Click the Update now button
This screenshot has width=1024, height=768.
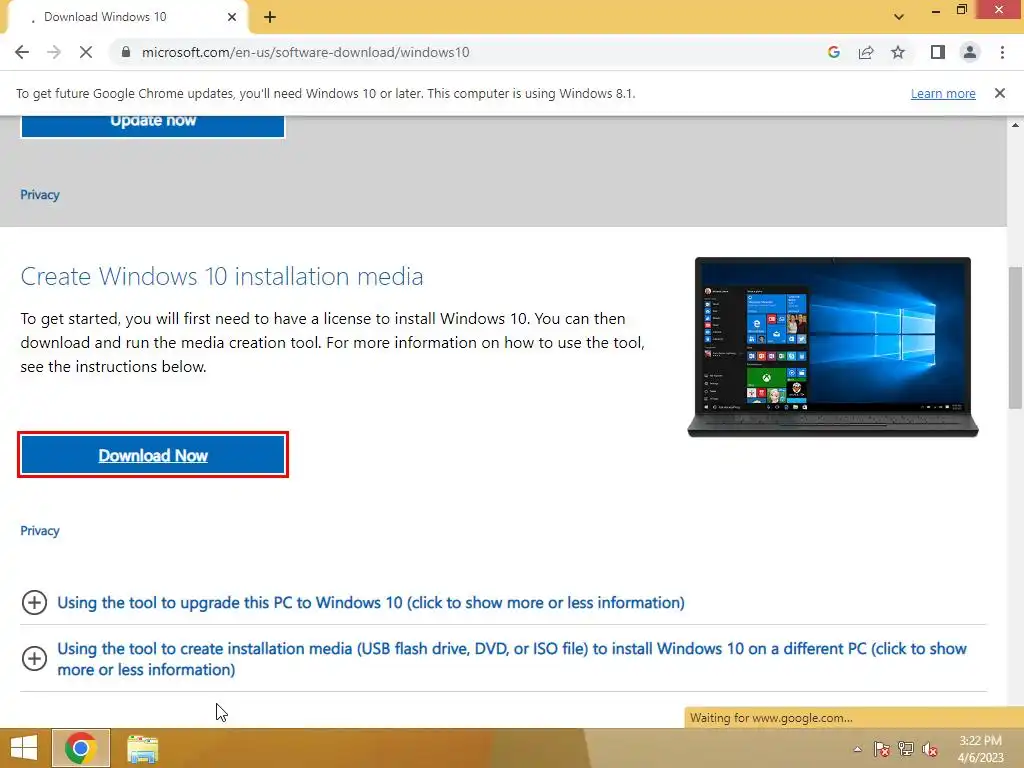point(153,125)
